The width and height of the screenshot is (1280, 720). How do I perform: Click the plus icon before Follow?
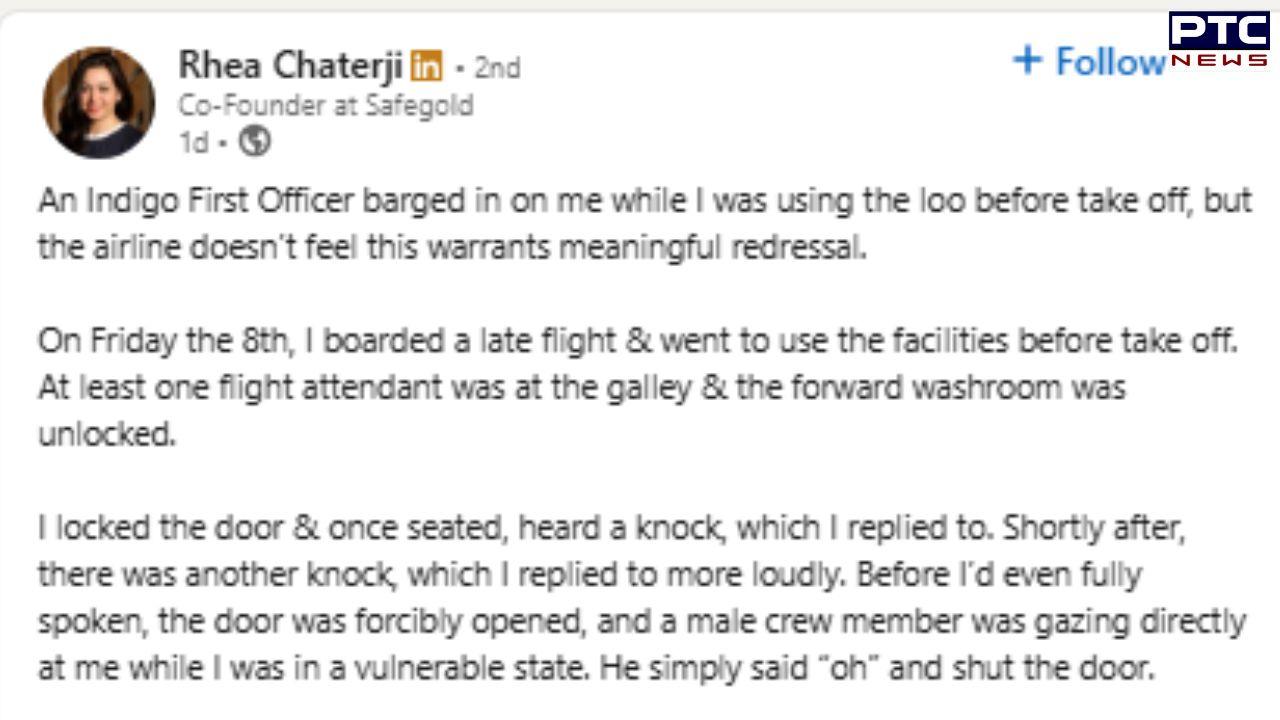point(1027,60)
